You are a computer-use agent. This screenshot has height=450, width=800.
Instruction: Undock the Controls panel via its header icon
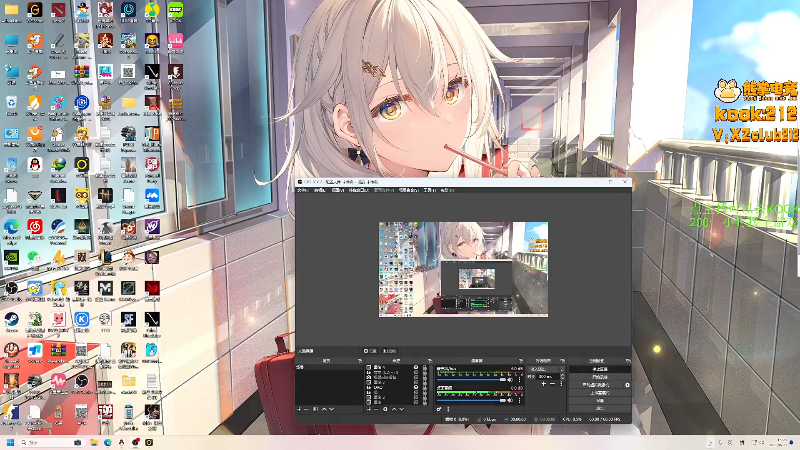tap(627, 361)
